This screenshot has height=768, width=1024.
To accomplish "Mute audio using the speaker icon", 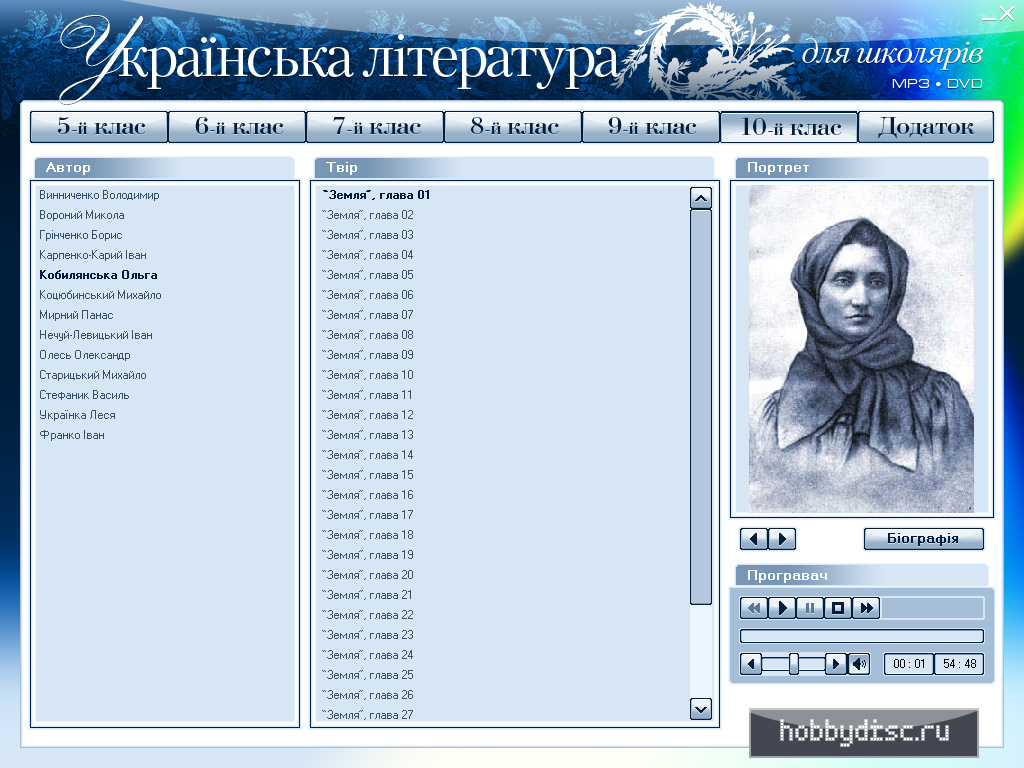I will click(x=859, y=664).
